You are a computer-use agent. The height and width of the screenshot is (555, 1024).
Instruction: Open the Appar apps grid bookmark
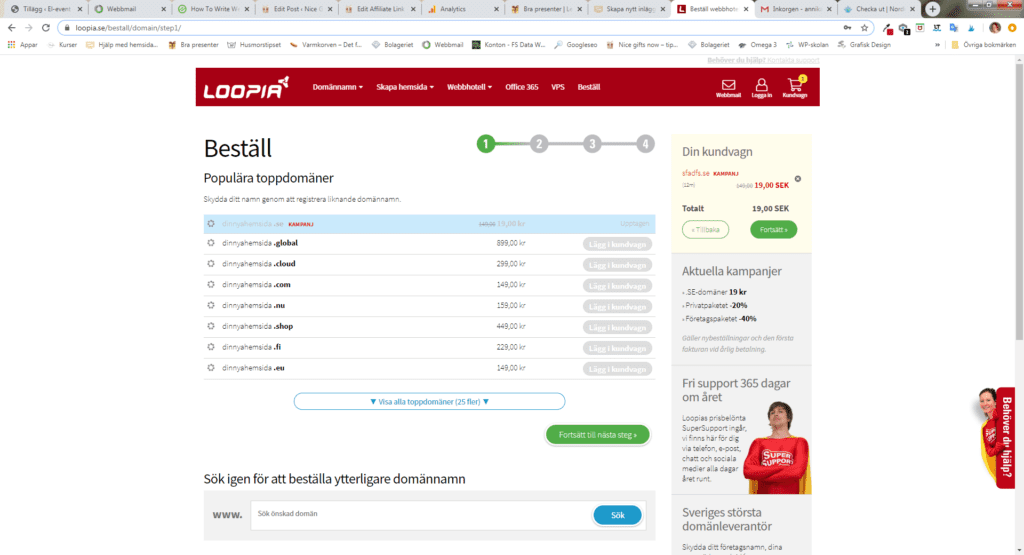pyautogui.click(x=22, y=44)
